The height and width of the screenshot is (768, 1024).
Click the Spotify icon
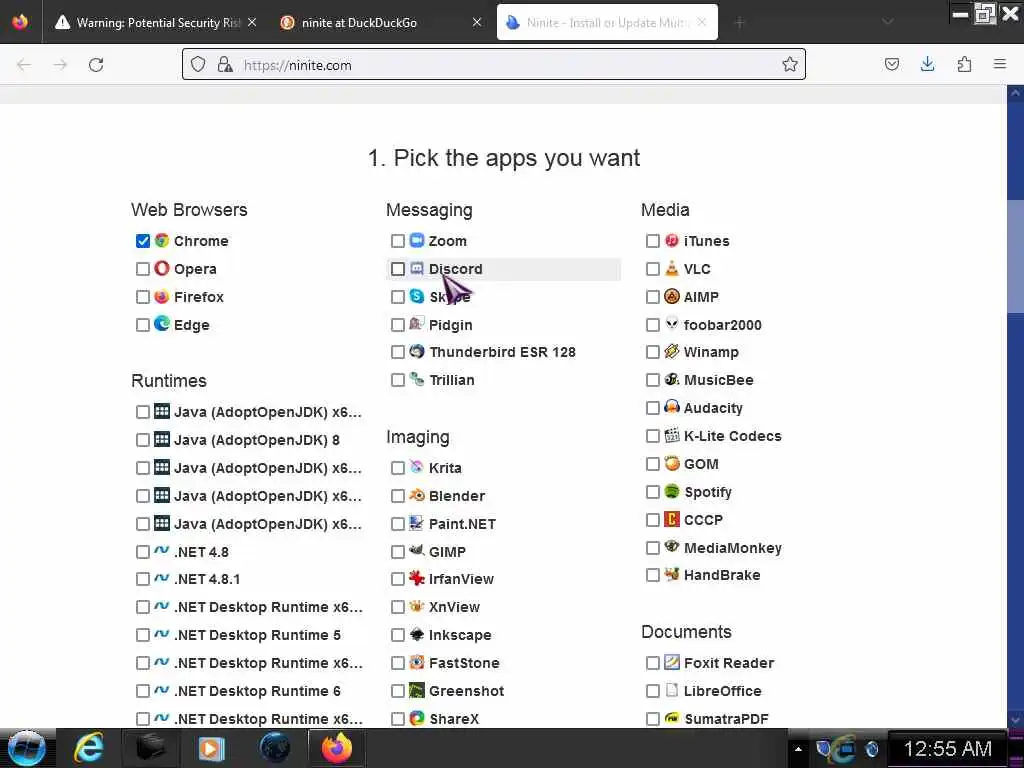click(672, 491)
